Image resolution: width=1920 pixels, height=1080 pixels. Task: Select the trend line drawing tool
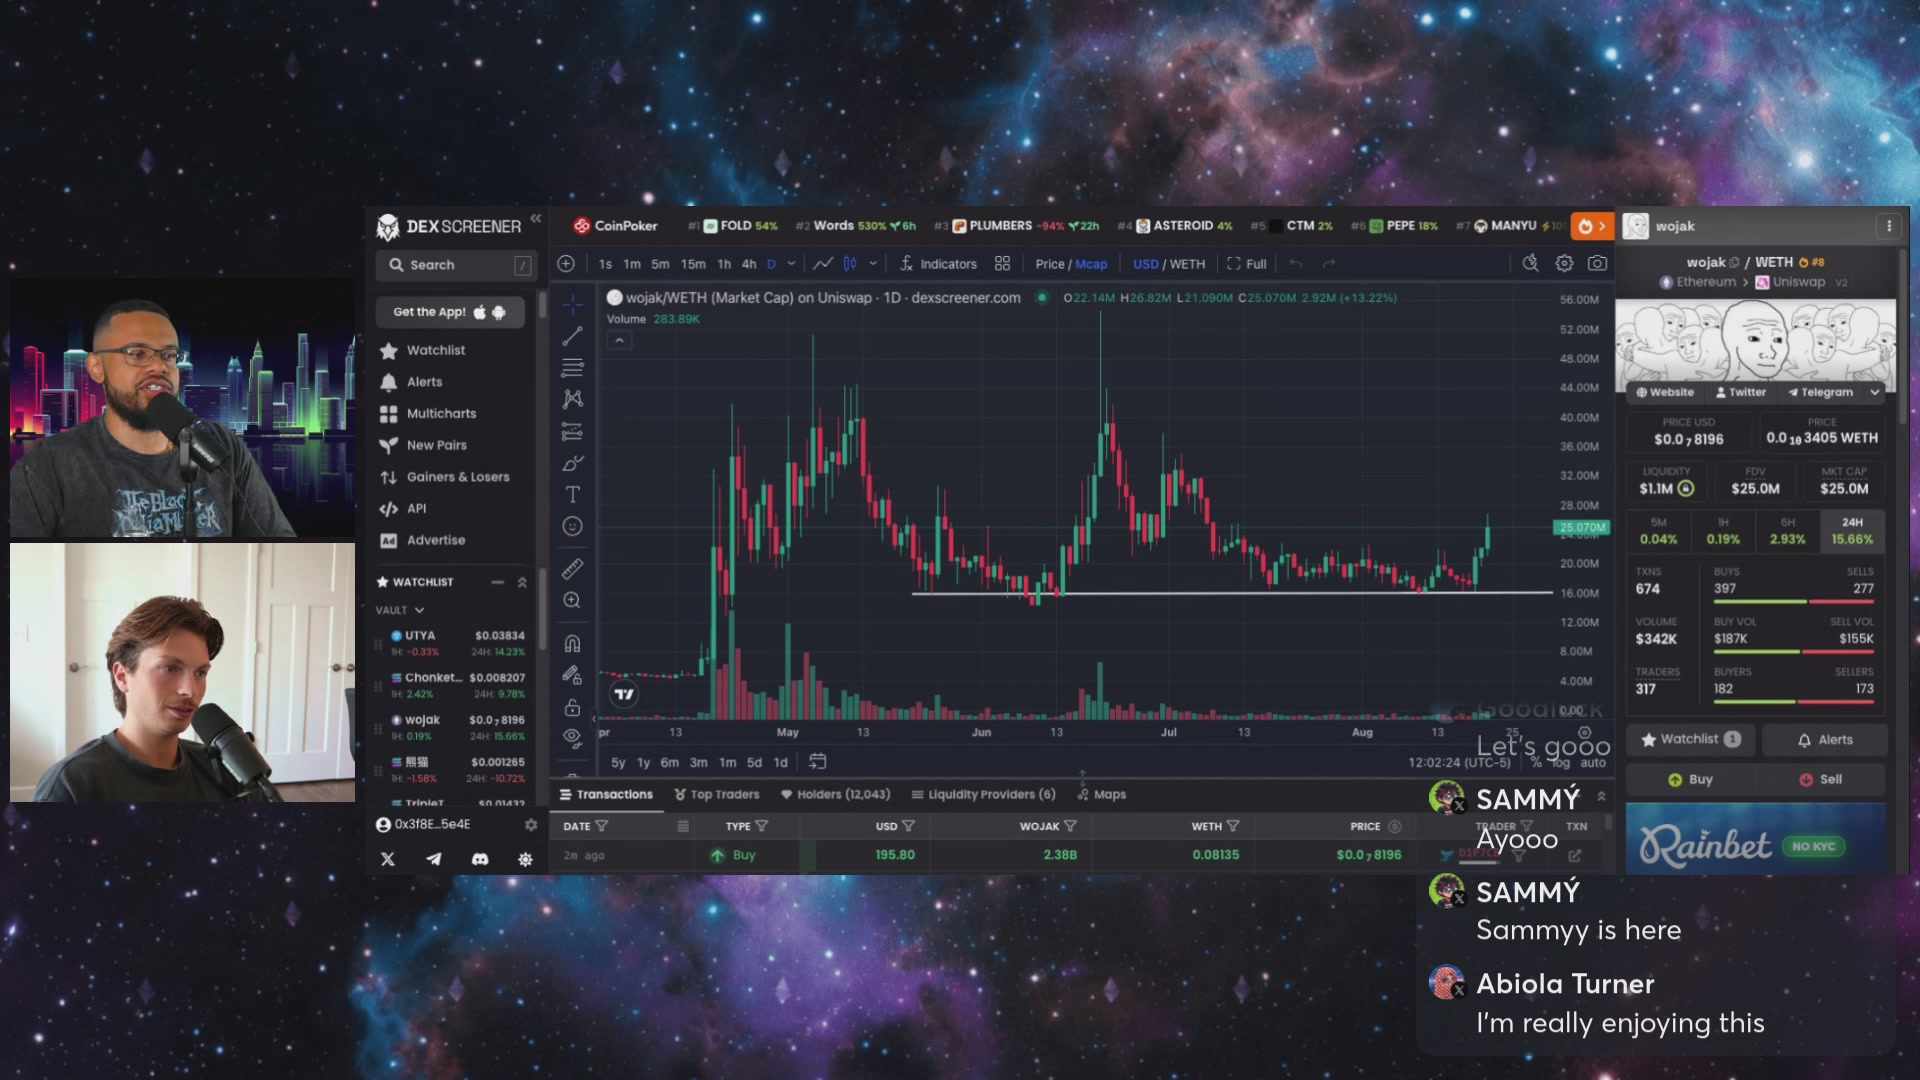(x=572, y=336)
